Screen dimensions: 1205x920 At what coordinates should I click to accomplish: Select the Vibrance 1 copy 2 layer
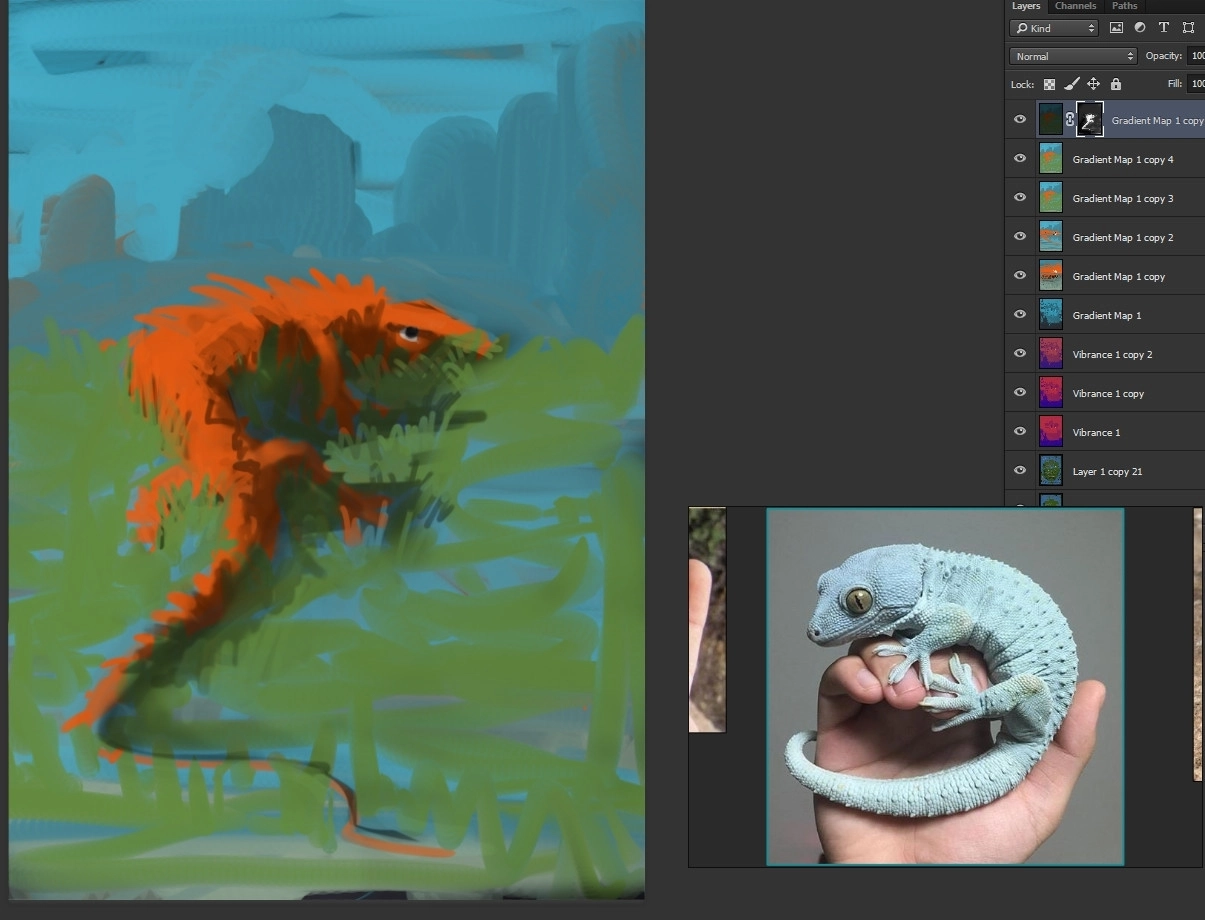coord(1112,354)
